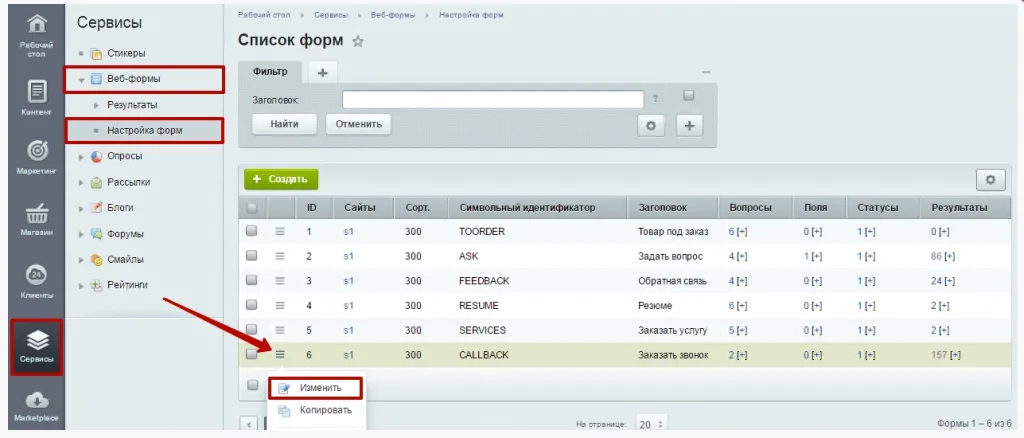Open the per-page count dropdown
The height and width of the screenshot is (438, 1024).
[650, 424]
